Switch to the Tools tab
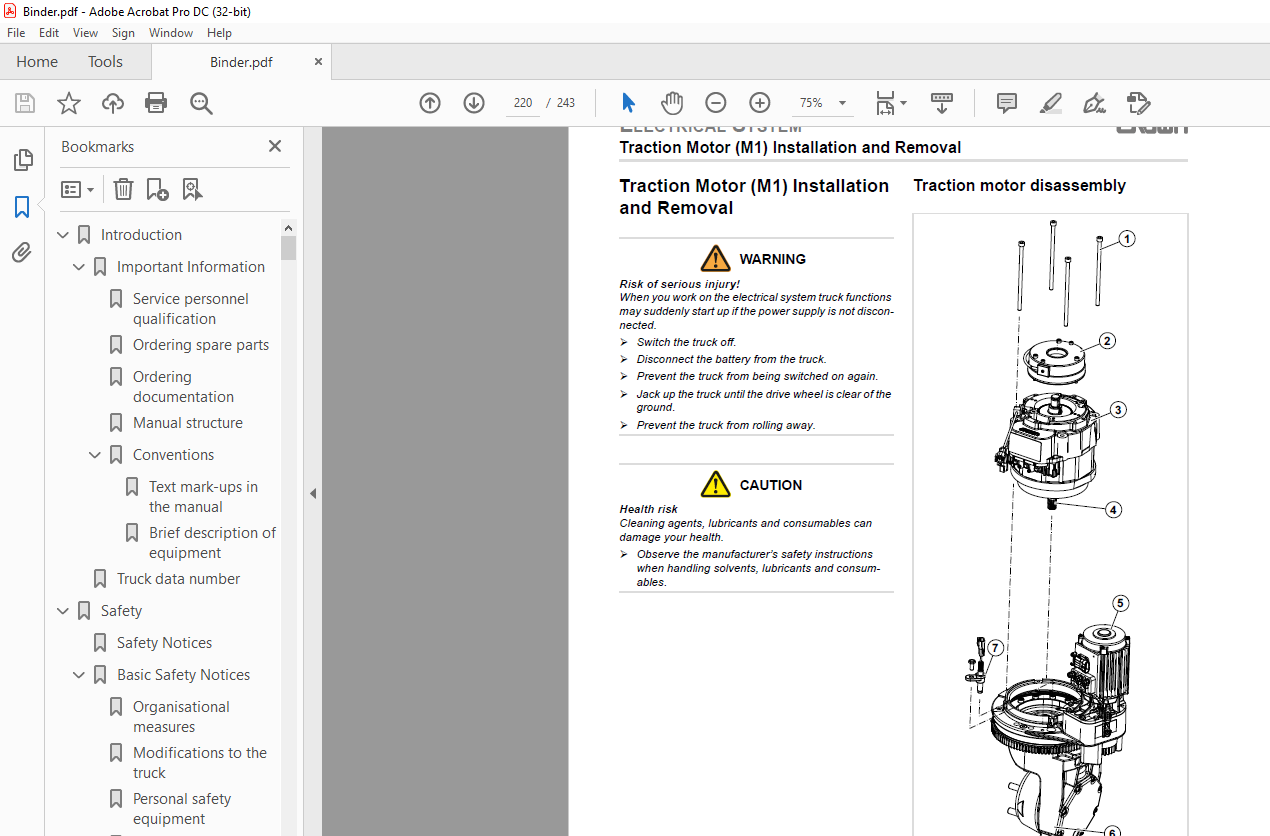This screenshot has width=1270, height=836. click(105, 62)
